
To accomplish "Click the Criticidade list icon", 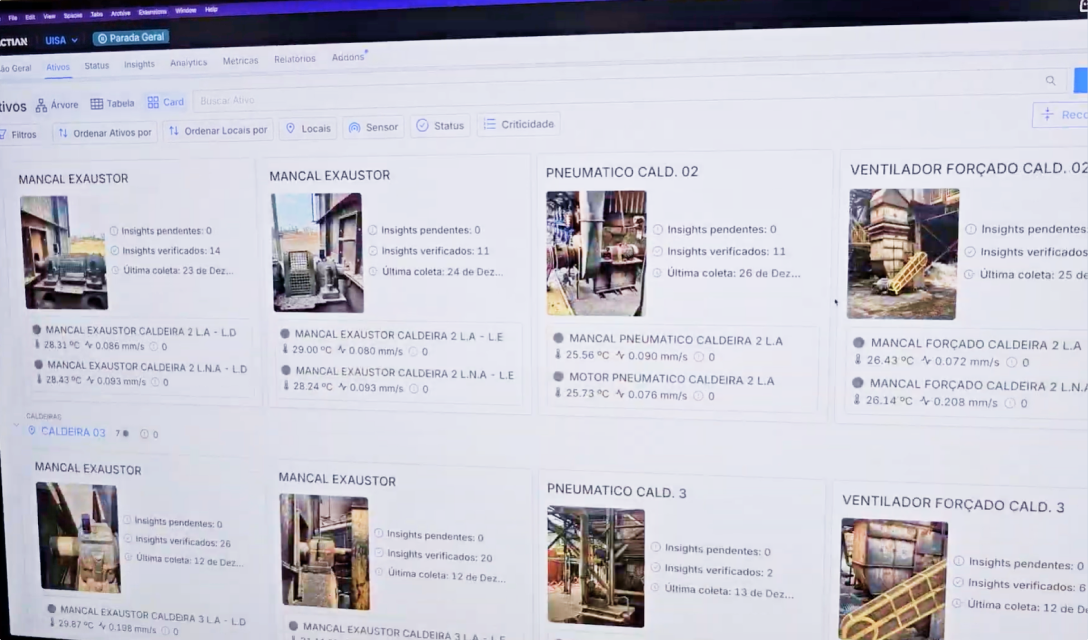I will [490, 124].
